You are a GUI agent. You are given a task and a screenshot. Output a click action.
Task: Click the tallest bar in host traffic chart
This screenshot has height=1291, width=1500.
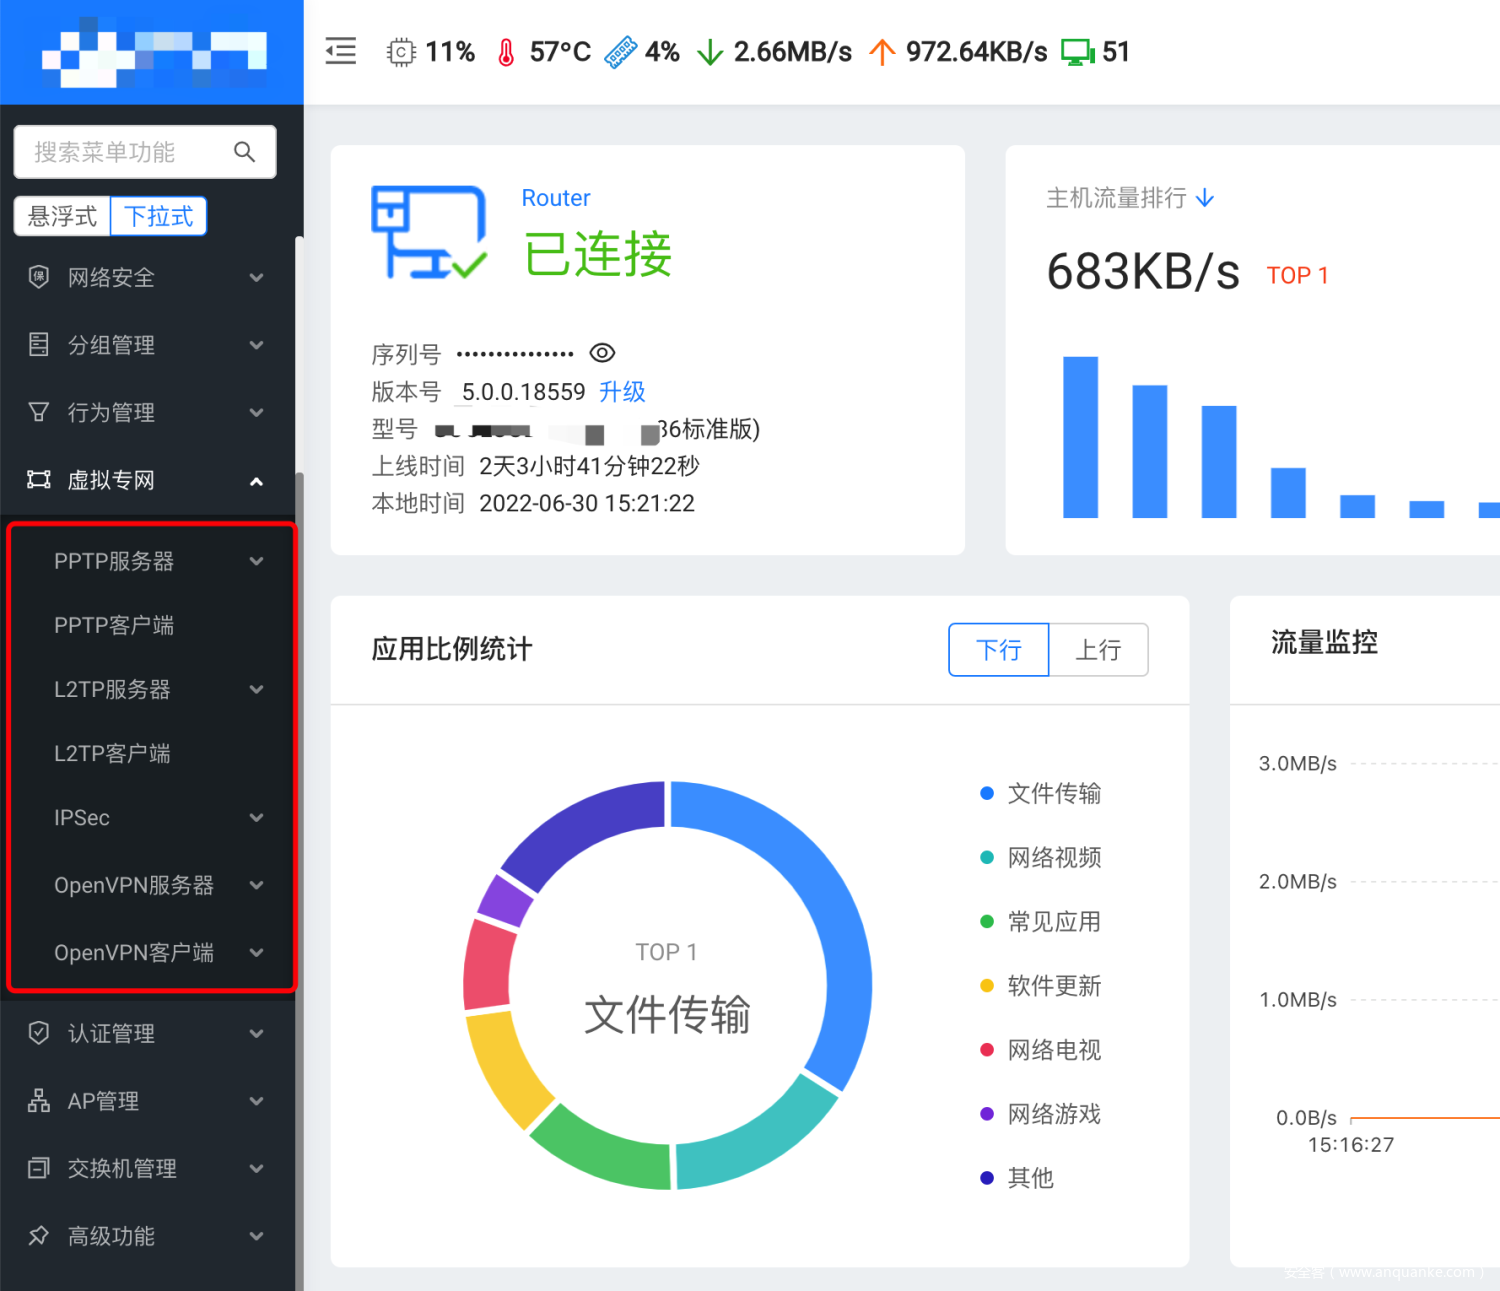[x=1080, y=437]
